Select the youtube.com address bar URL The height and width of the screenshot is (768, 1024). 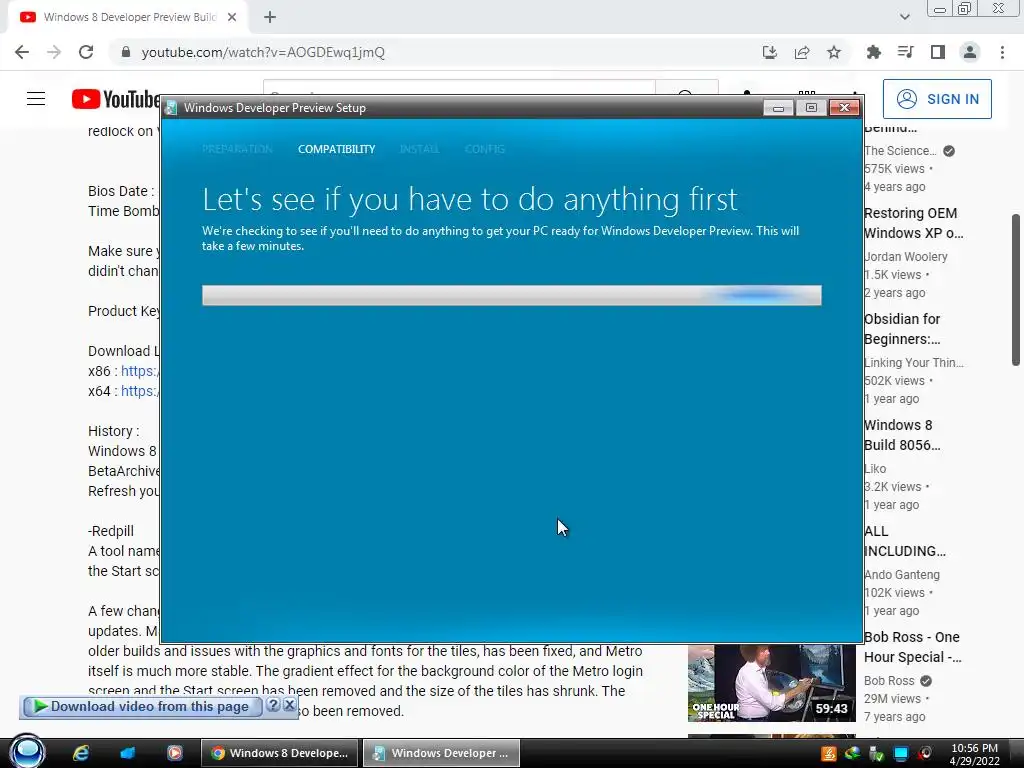263,52
